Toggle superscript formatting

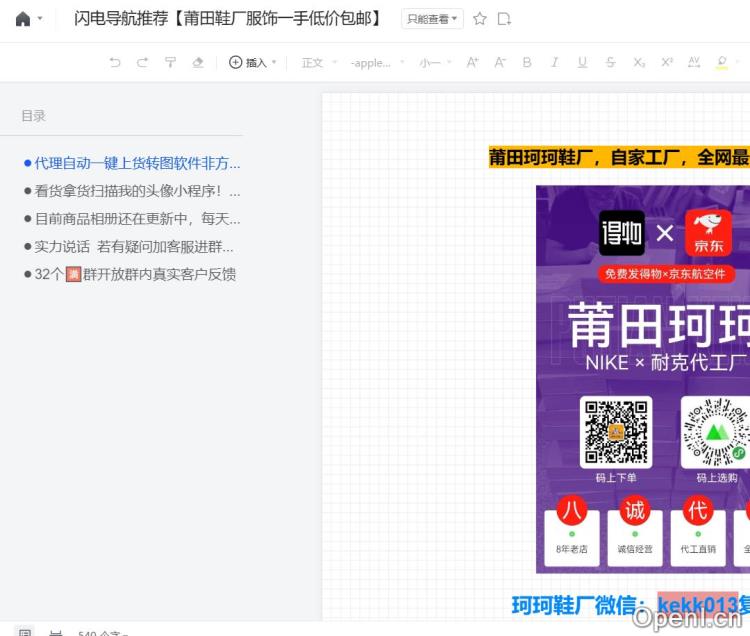667,63
